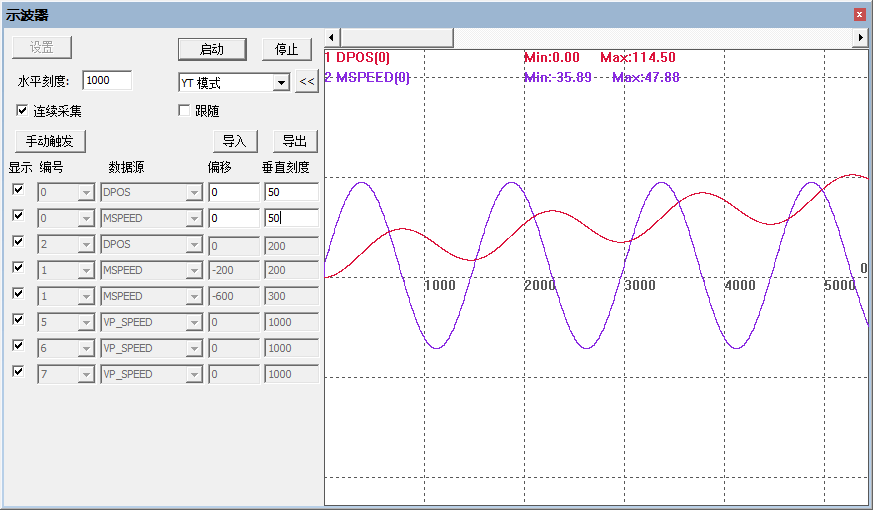The image size is (873, 510).
Task: Click the 启动 start button
Action: pos(212,50)
